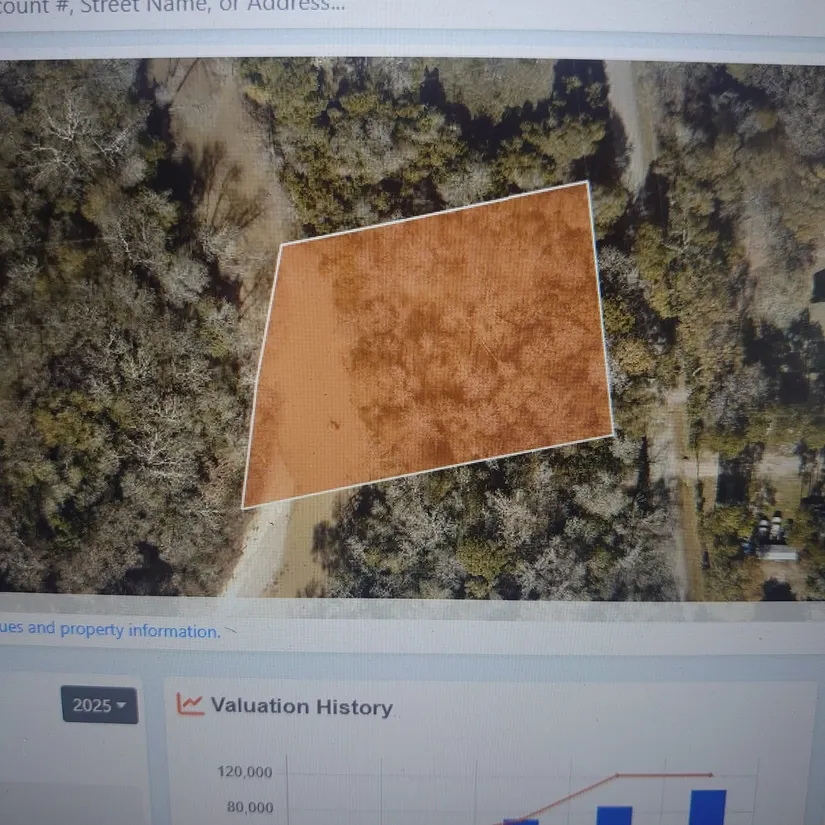Screen dimensions: 825x825
Task: Click the Valuation History heading text
Action: coord(301,707)
